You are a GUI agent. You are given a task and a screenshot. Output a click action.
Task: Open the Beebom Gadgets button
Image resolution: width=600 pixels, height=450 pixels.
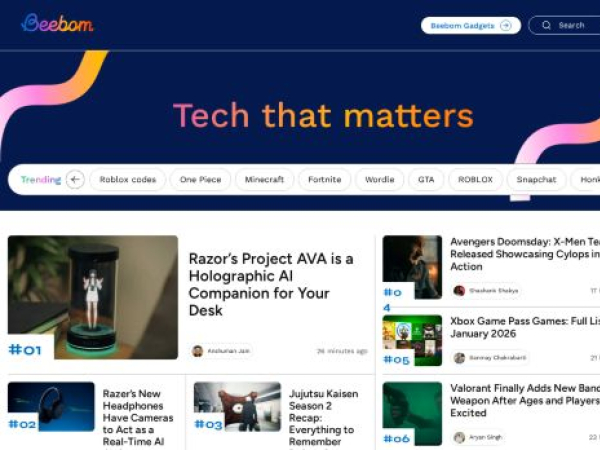471,26
